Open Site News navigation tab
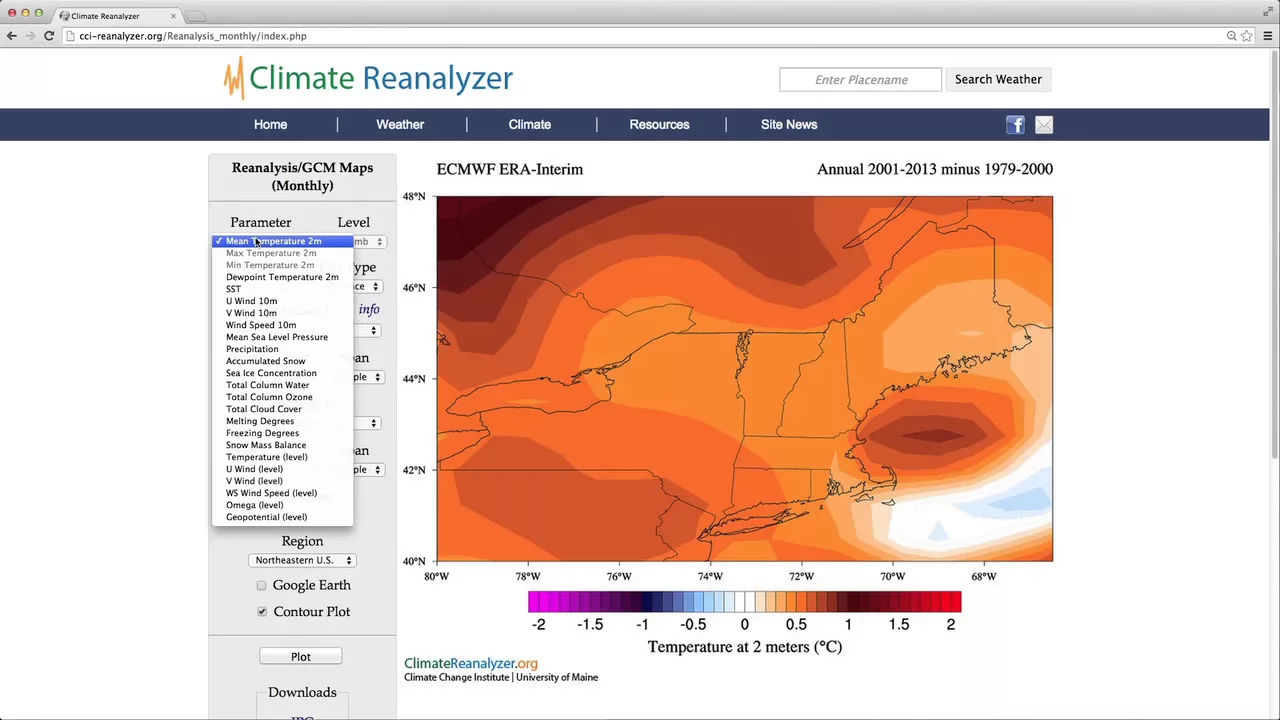The image size is (1280, 720). [x=789, y=125]
